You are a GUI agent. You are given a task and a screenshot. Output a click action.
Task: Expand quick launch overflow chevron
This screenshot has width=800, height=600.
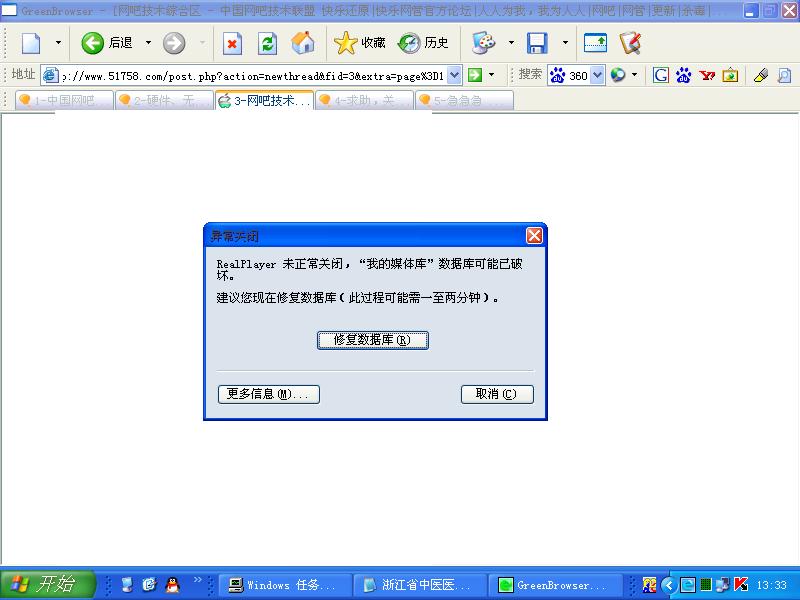198,580
